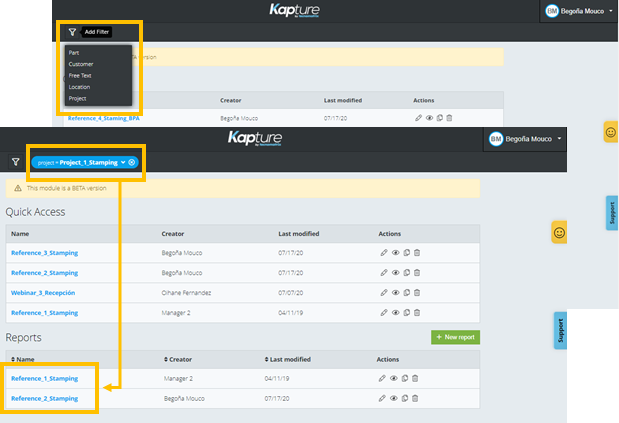Expand the Project_1_Stamping filter chip dropdown

coord(123,162)
